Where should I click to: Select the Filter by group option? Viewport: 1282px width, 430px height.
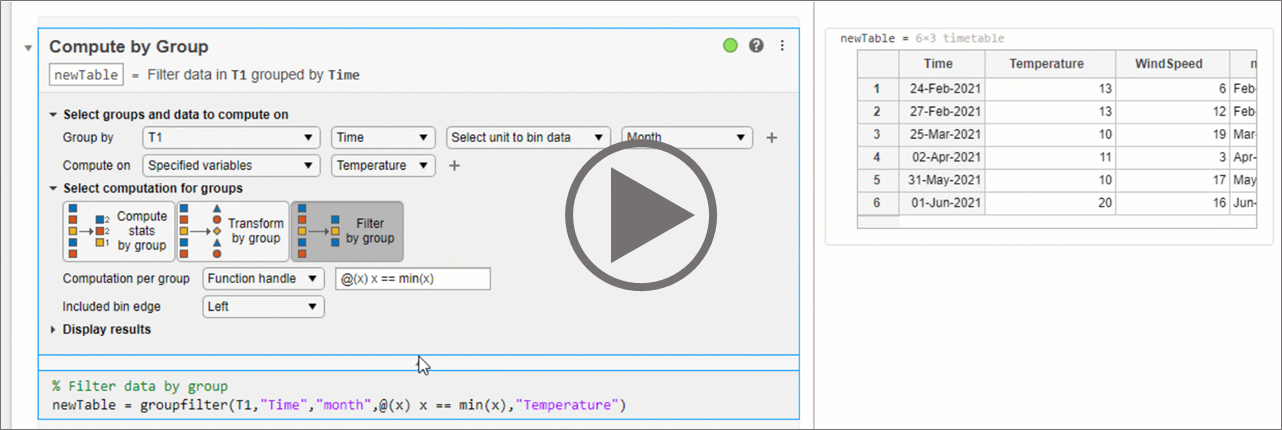click(x=347, y=231)
